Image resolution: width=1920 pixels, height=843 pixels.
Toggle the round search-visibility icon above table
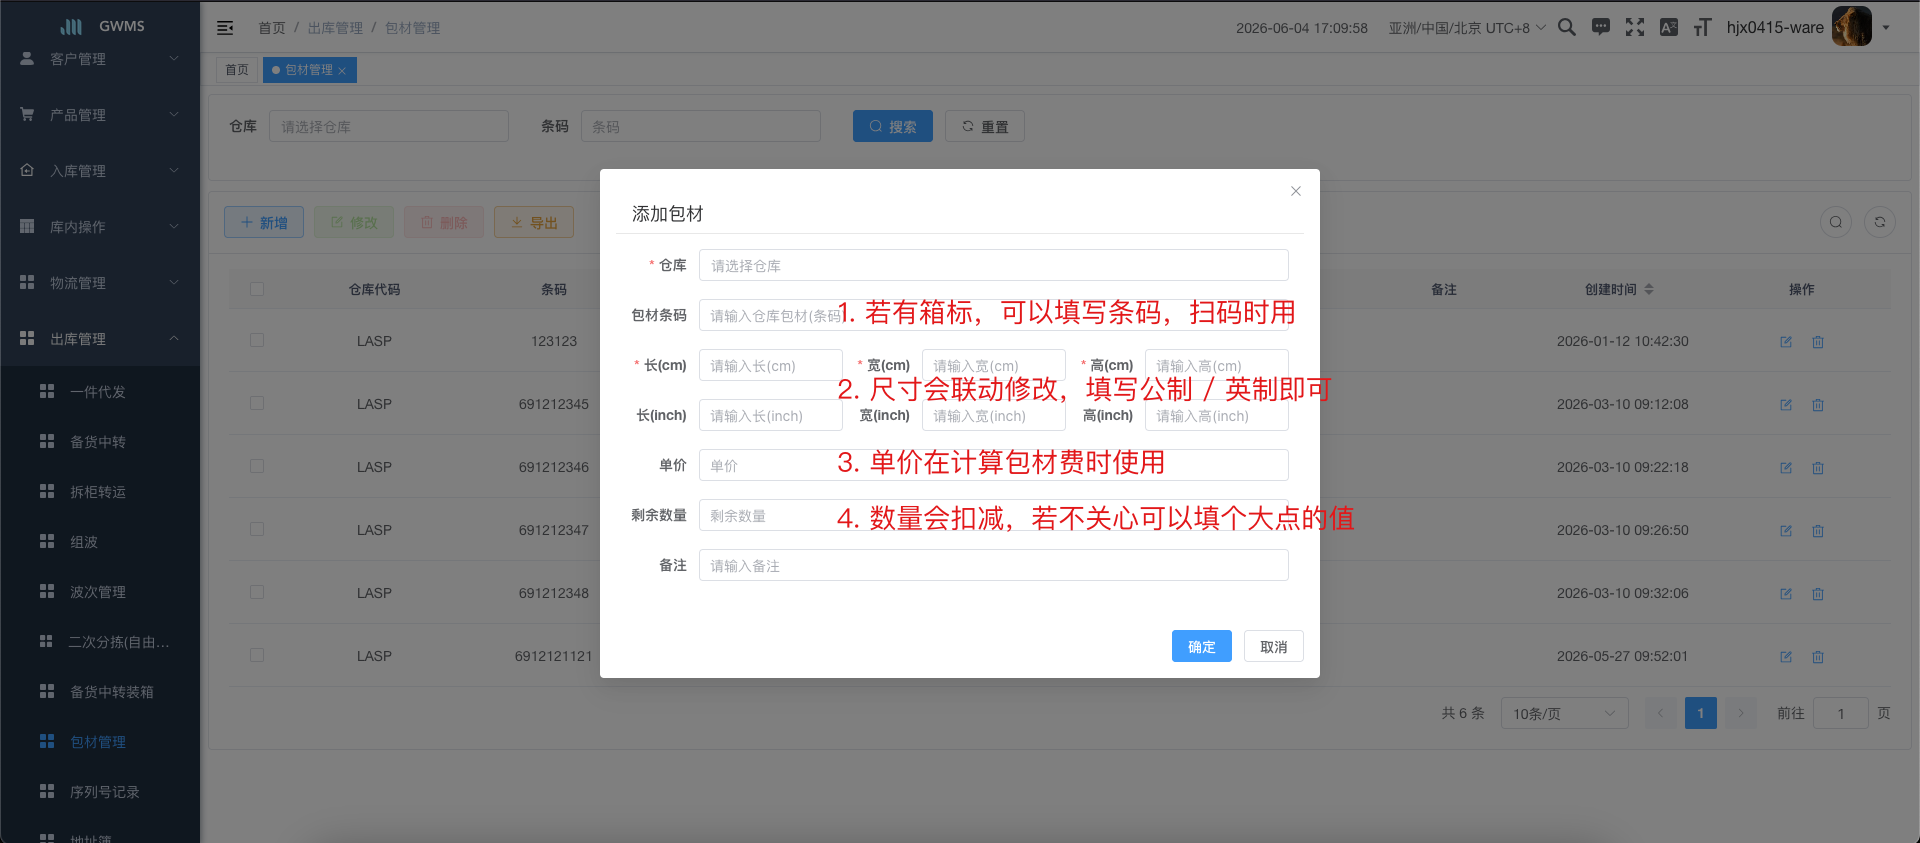pyautogui.click(x=1836, y=222)
